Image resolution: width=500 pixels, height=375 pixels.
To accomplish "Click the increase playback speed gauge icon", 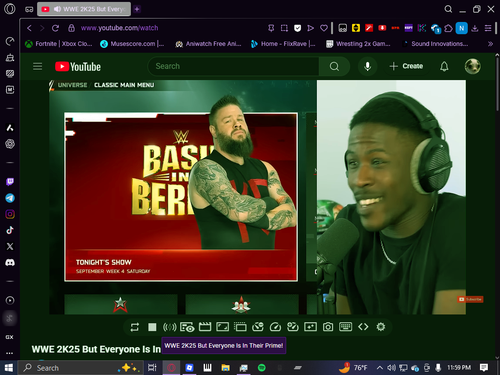I will coord(293,327).
